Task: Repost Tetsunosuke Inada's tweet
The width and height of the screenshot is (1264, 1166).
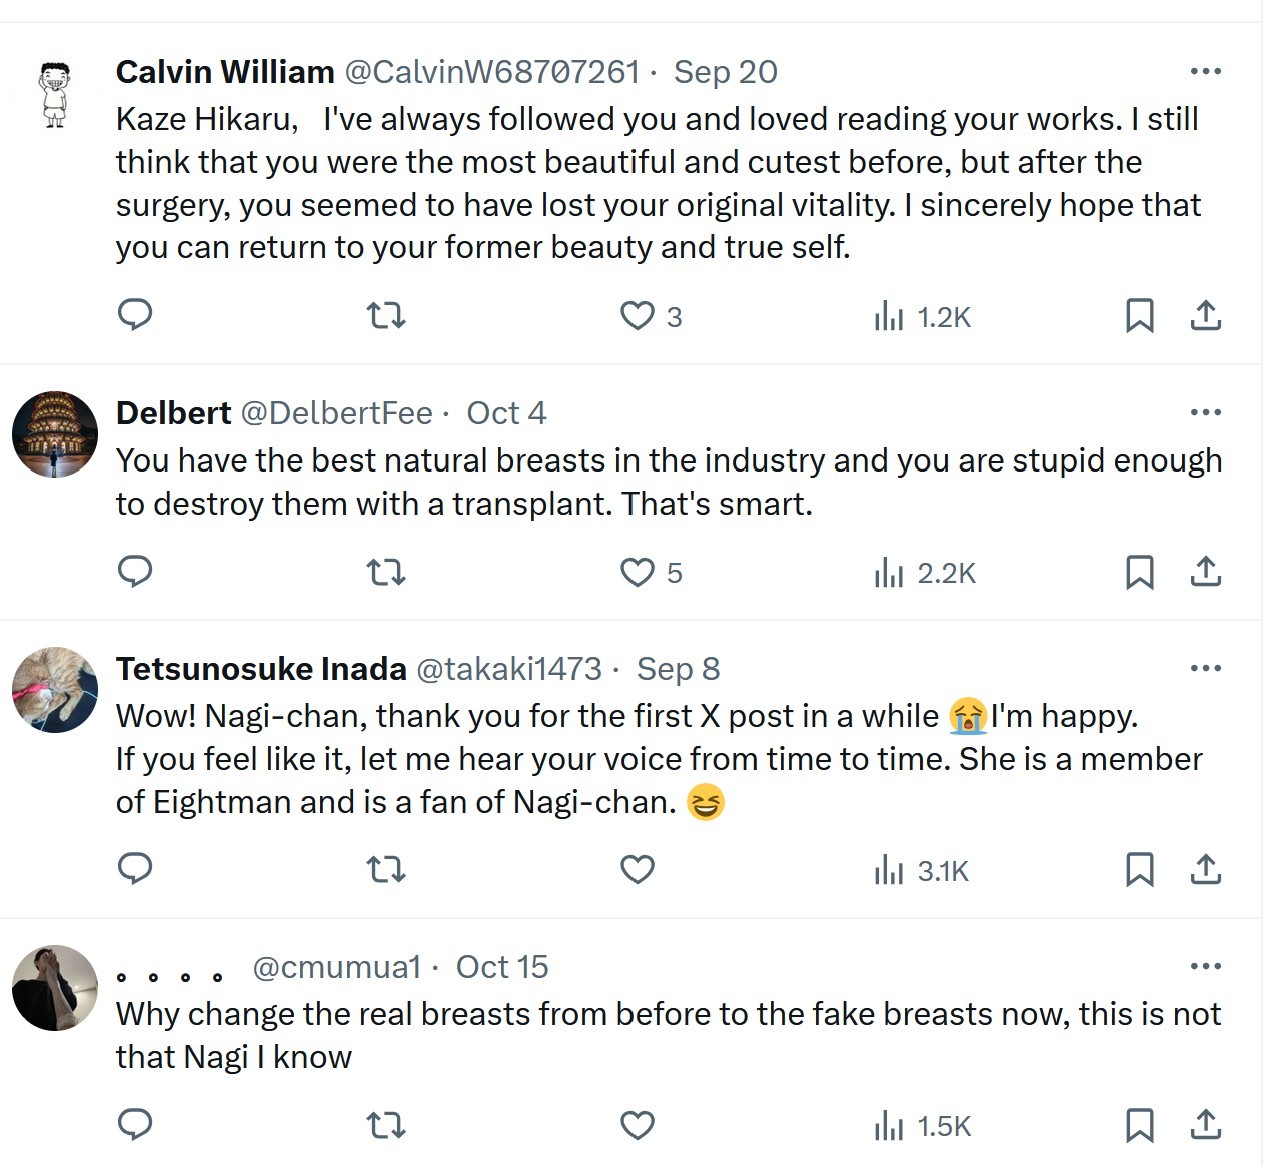Action: 386,870
